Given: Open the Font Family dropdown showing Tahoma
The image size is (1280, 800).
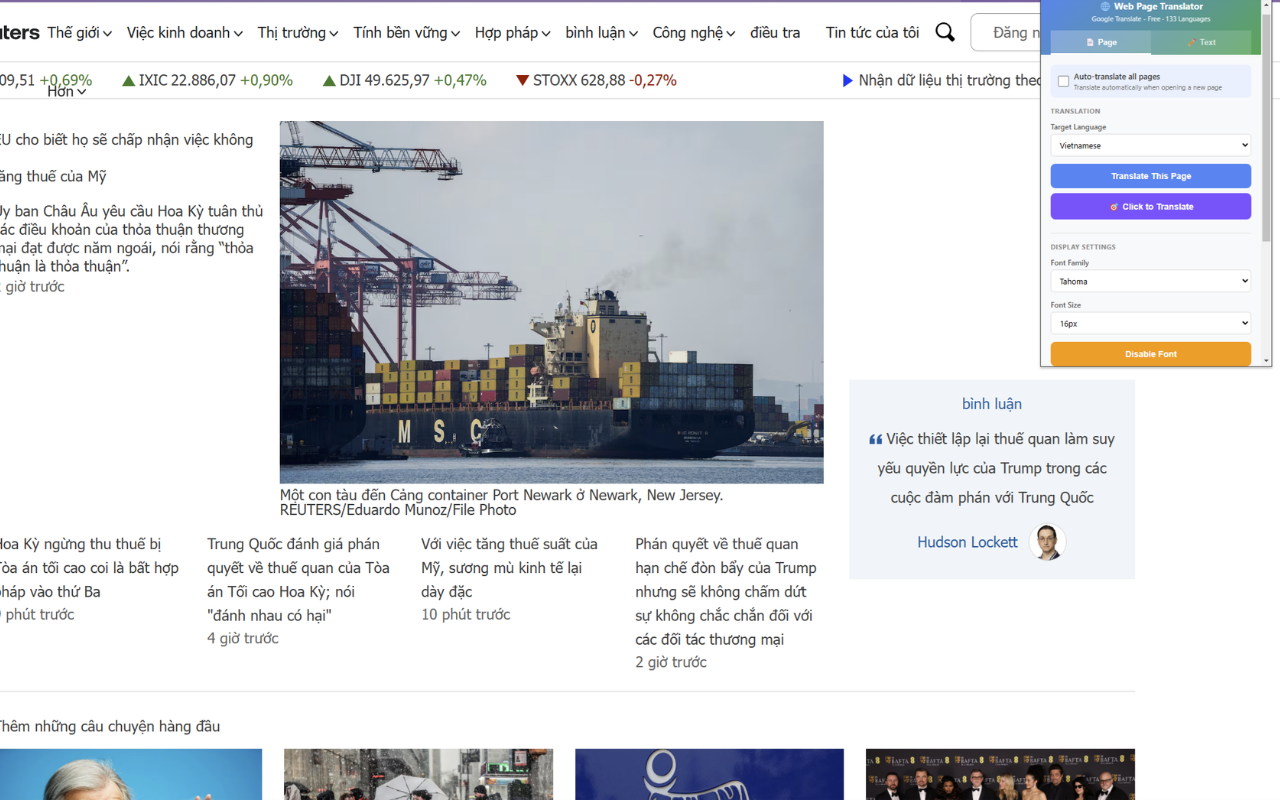Looking at the screenshot, I should coord(1151,281).
